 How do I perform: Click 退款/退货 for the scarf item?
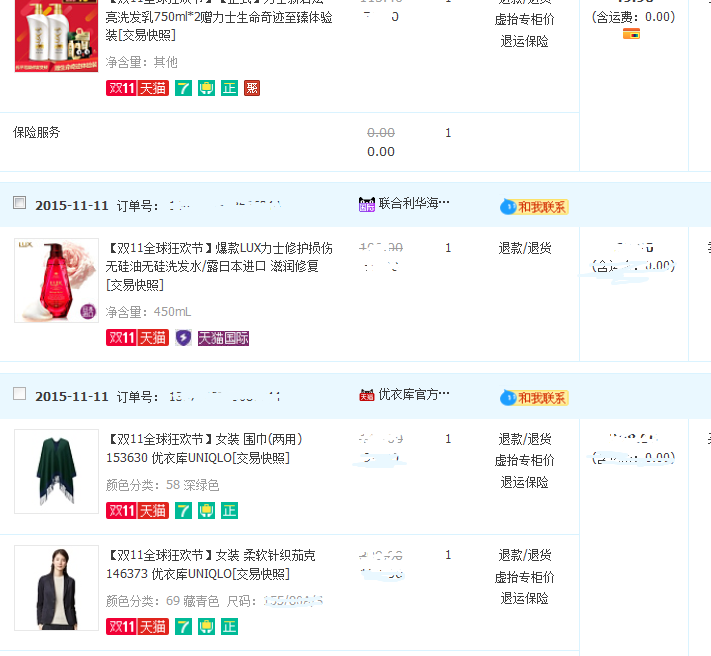coord(525,439)
